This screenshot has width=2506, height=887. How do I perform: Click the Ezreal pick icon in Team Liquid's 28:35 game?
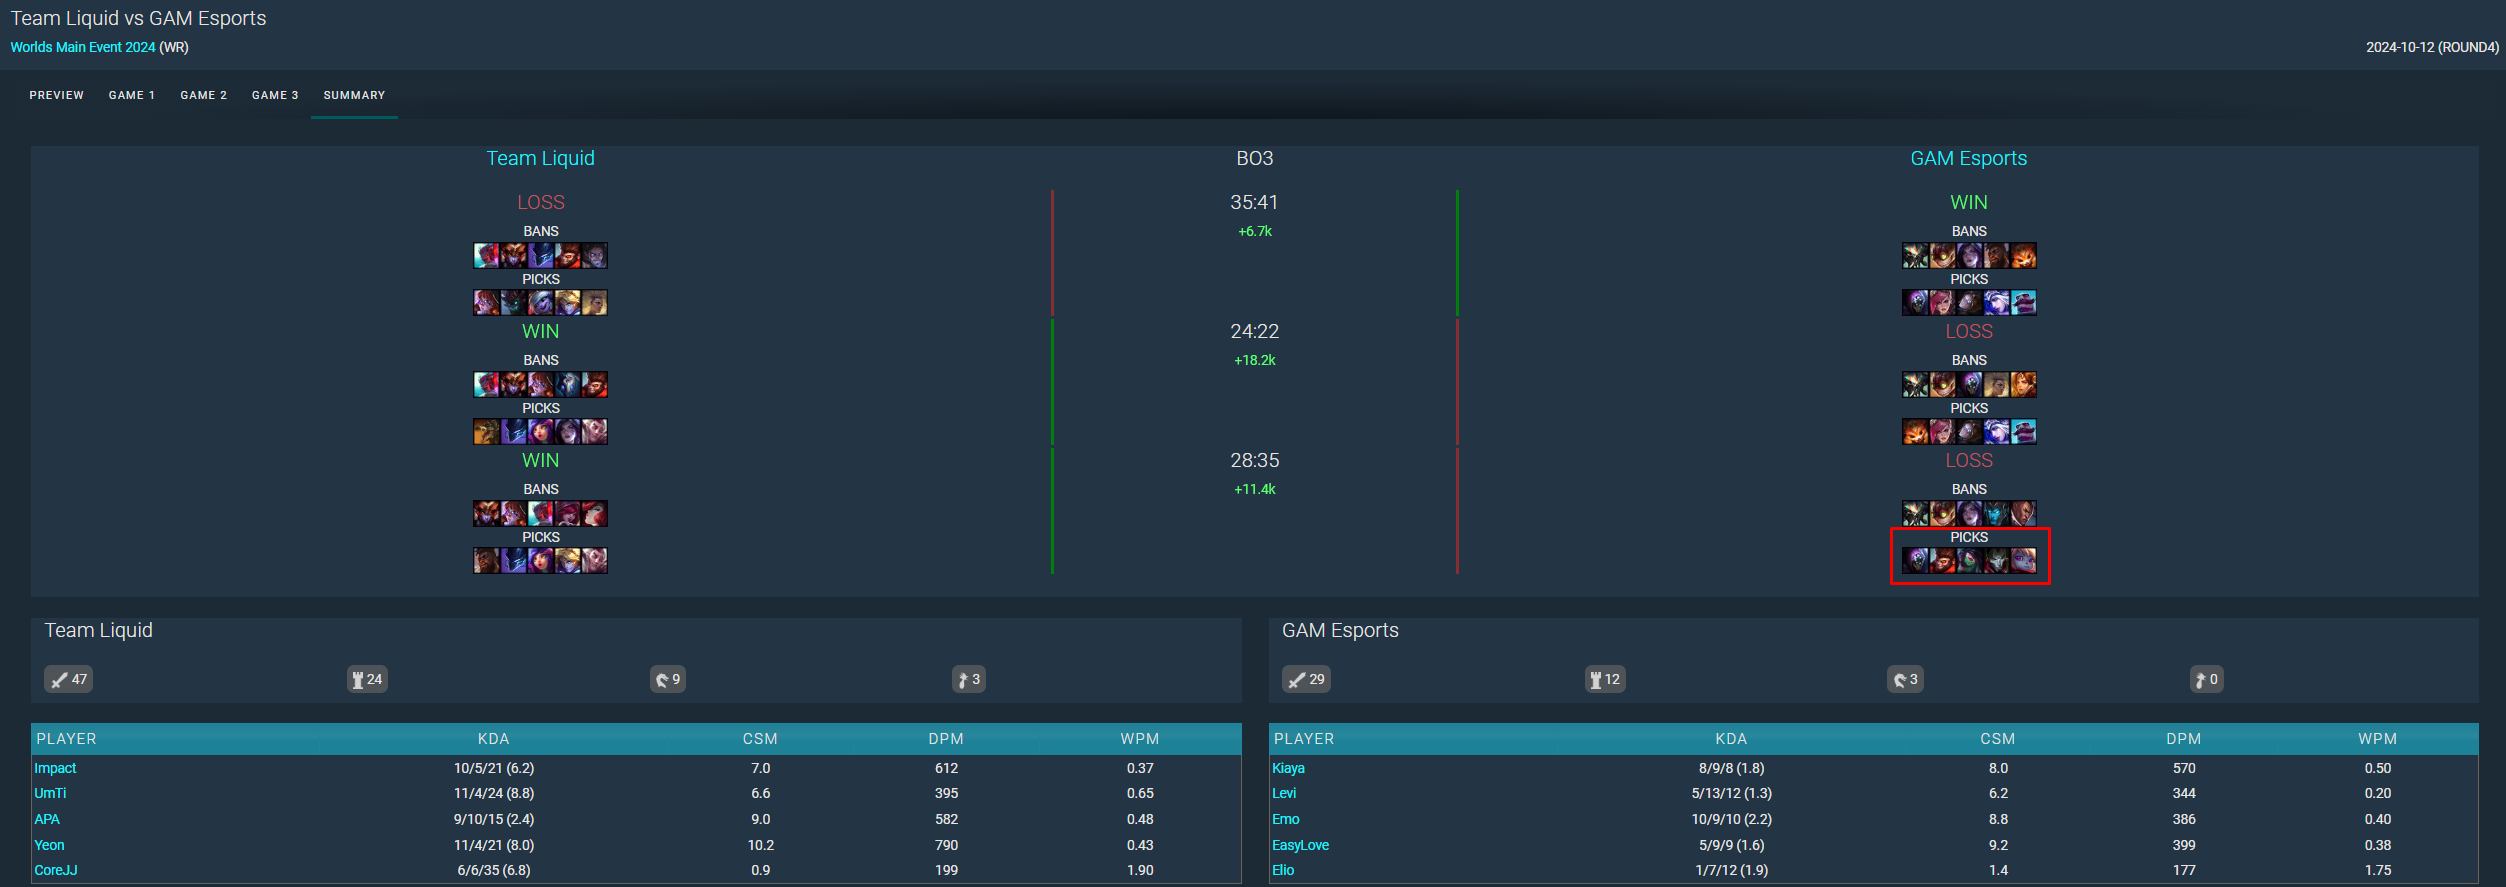tap(568, 560)
